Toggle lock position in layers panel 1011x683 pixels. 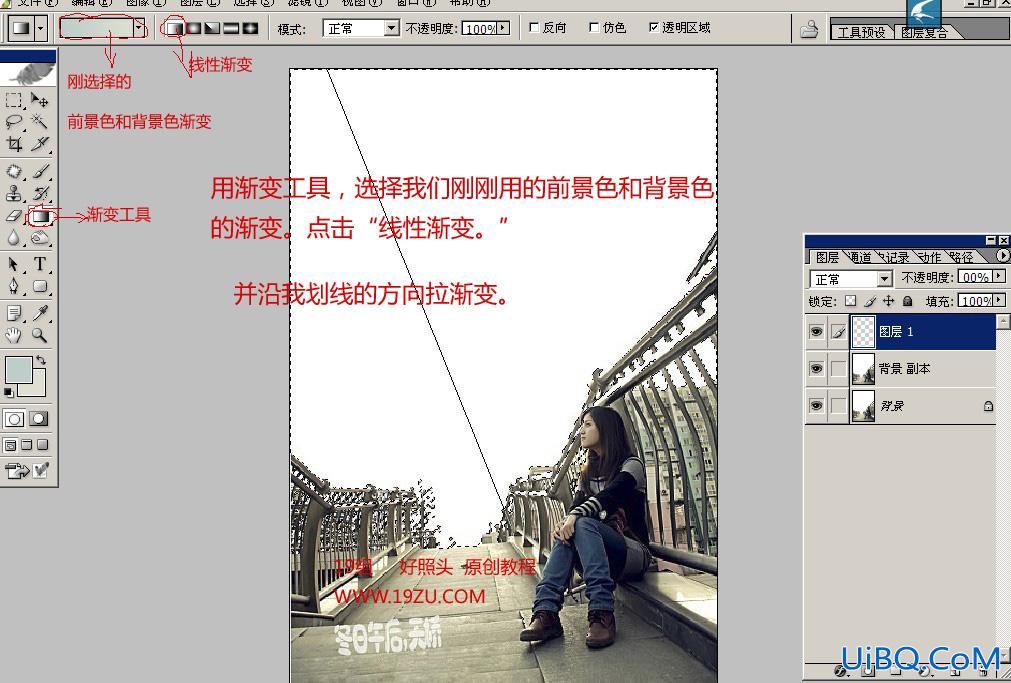point(888,301)
